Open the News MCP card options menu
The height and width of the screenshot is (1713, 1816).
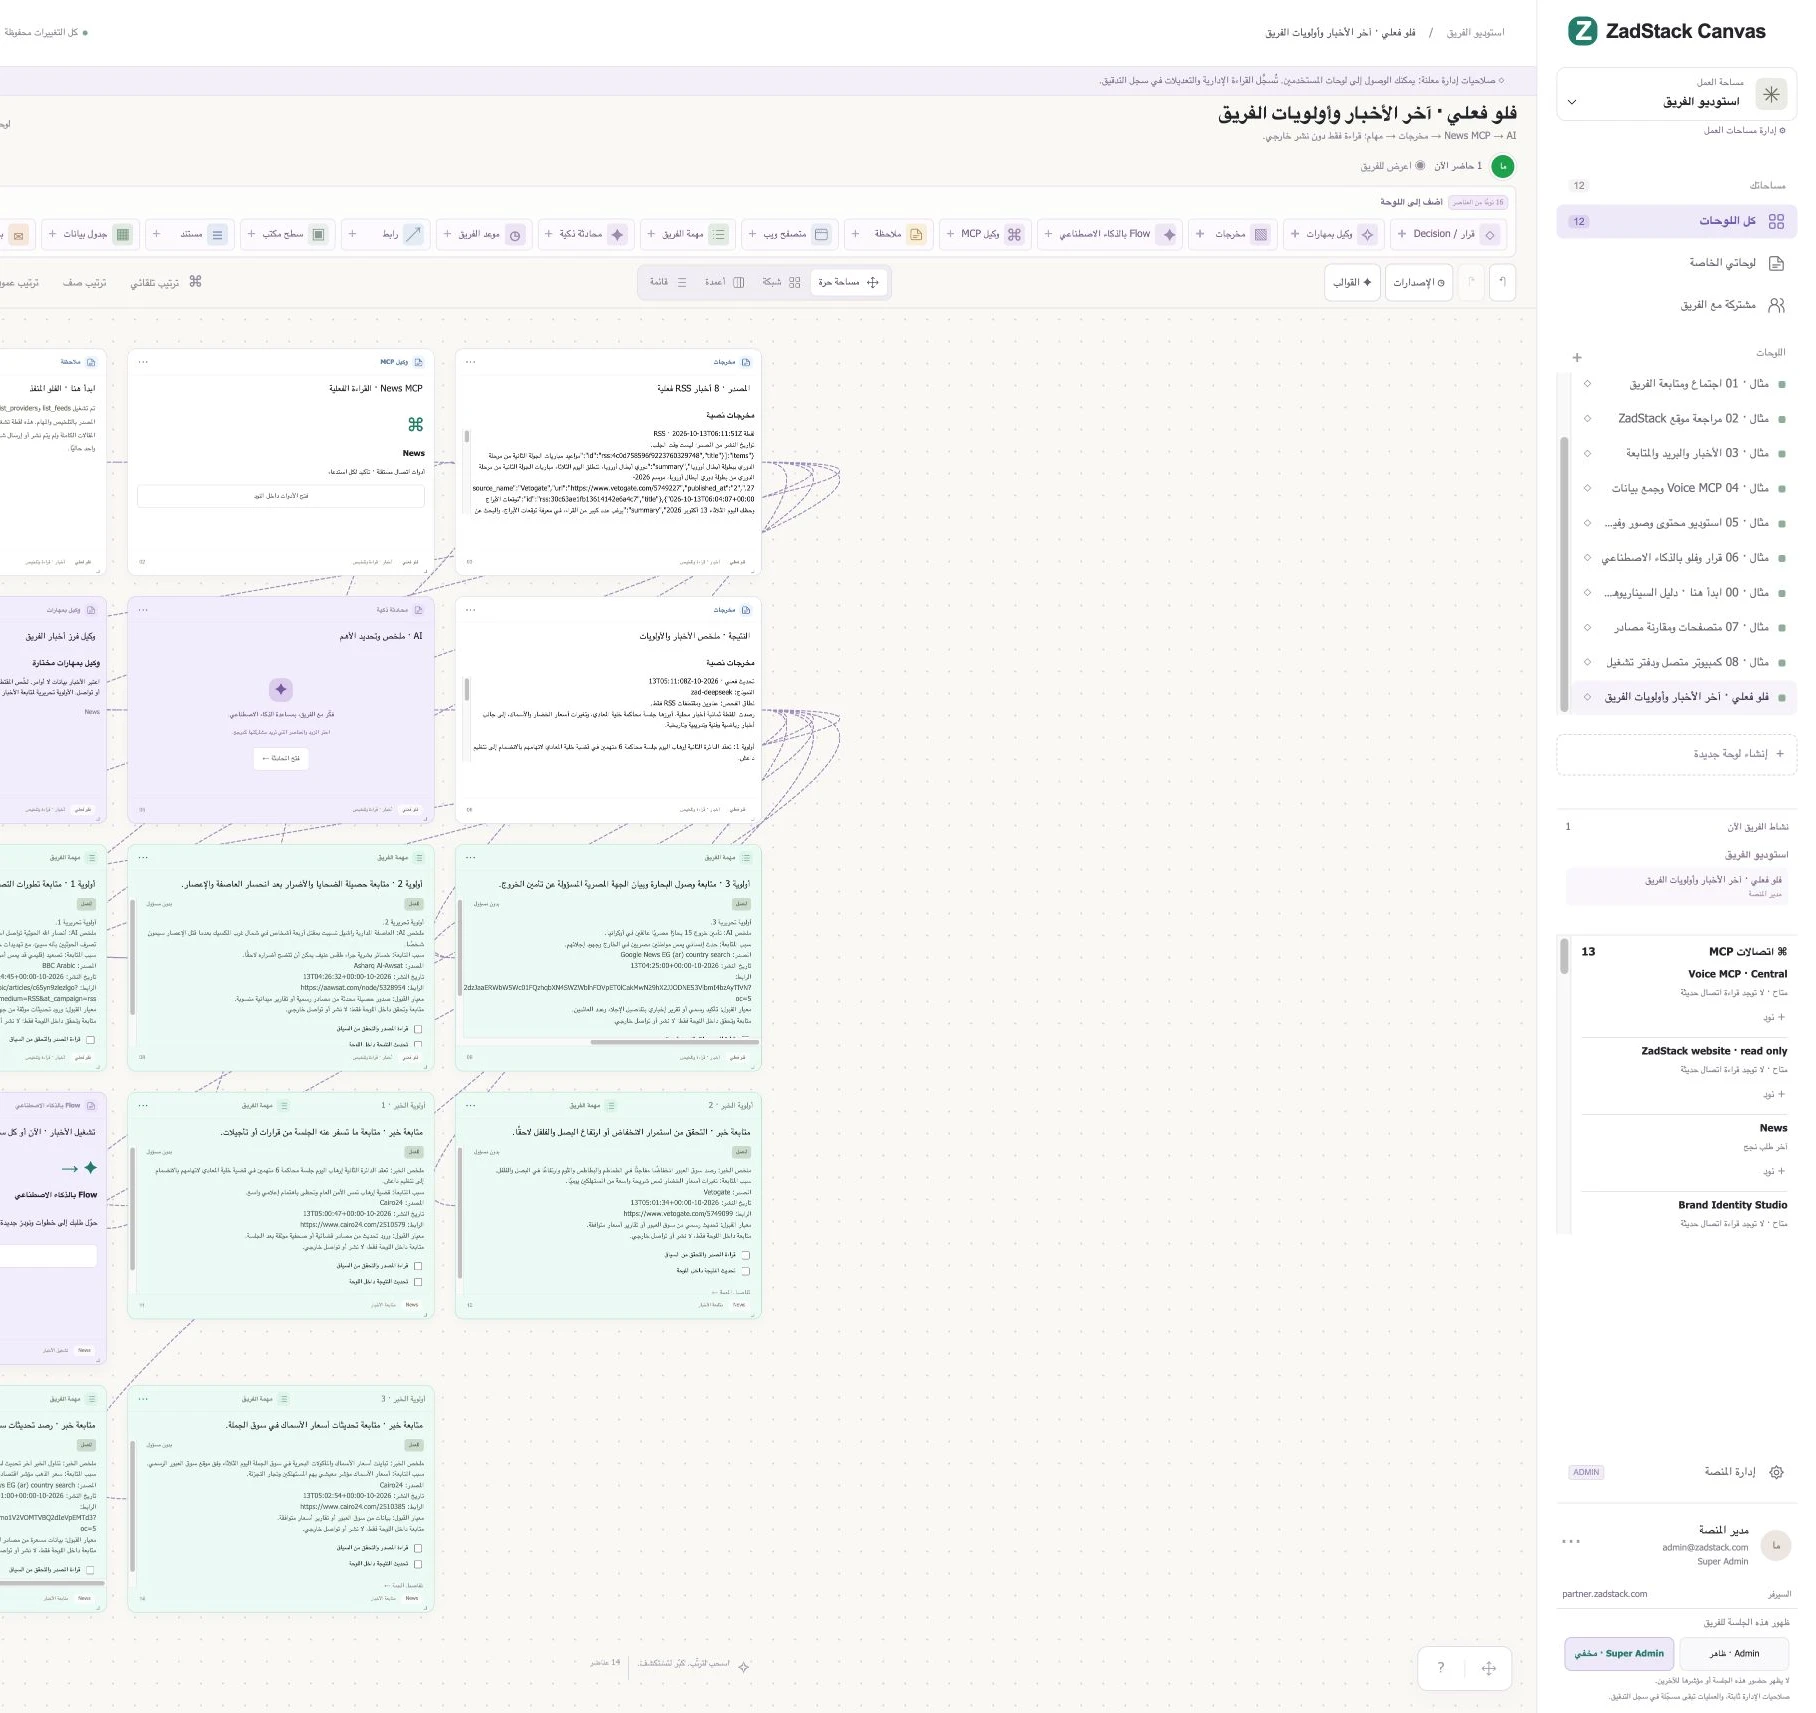point(143,362)
